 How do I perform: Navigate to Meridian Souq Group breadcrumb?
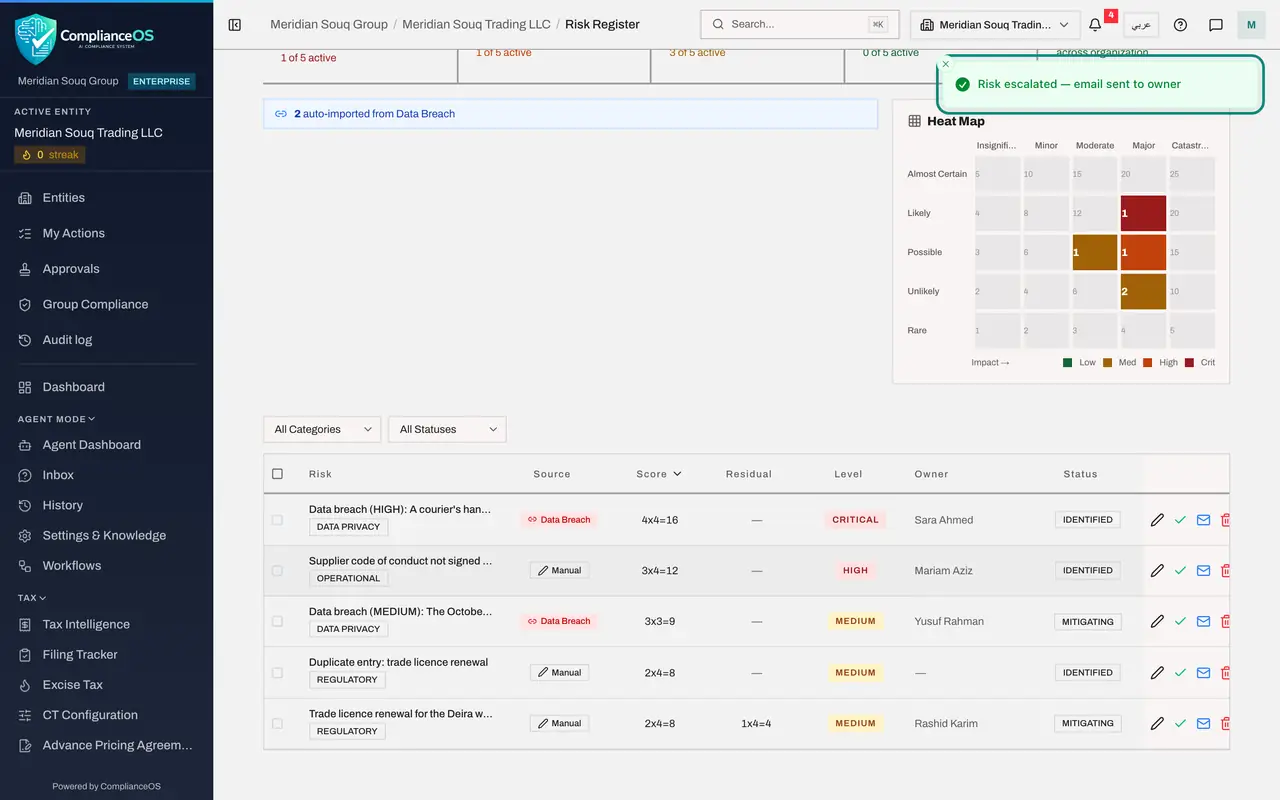pyautogui.click(x=329, y=24)
